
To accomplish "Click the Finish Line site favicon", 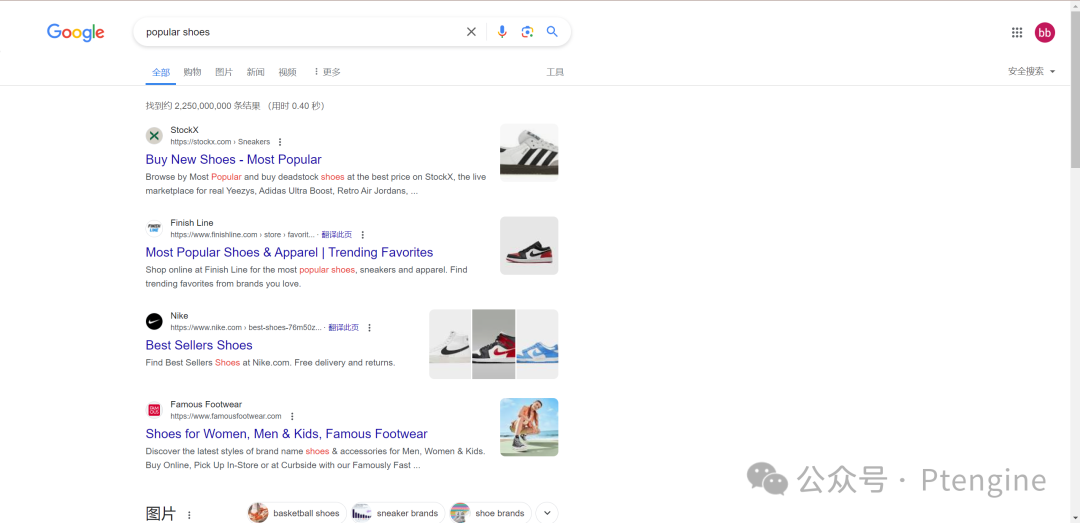I will 154,229.
